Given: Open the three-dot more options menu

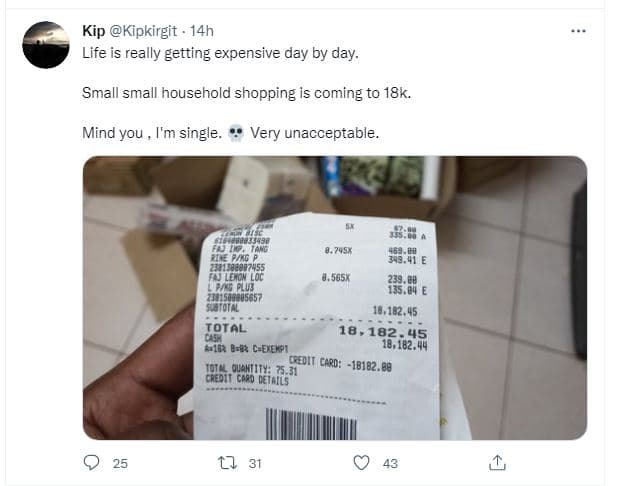Looking at the screenshot, I should pyautogui.click(x=578, y=31).
